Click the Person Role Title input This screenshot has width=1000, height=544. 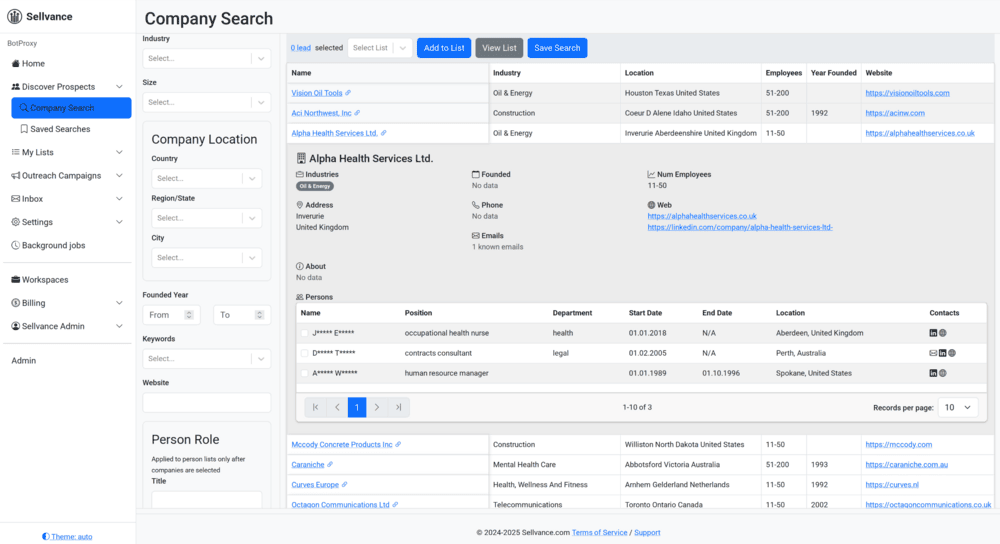(x=207, y=499)
